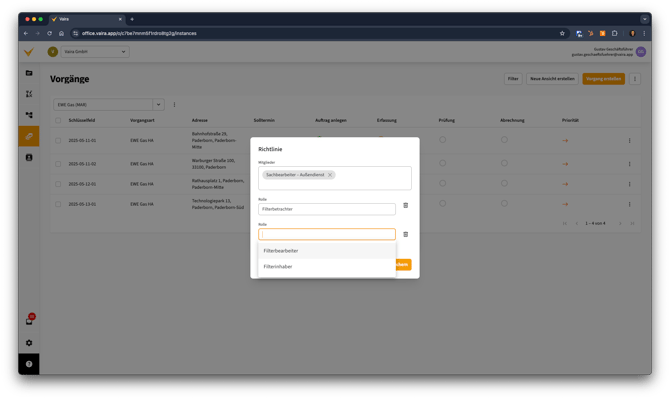670x399 pixels.
Task: Click priority arrow for 2025-05-12-01
Action: point(565,184)
